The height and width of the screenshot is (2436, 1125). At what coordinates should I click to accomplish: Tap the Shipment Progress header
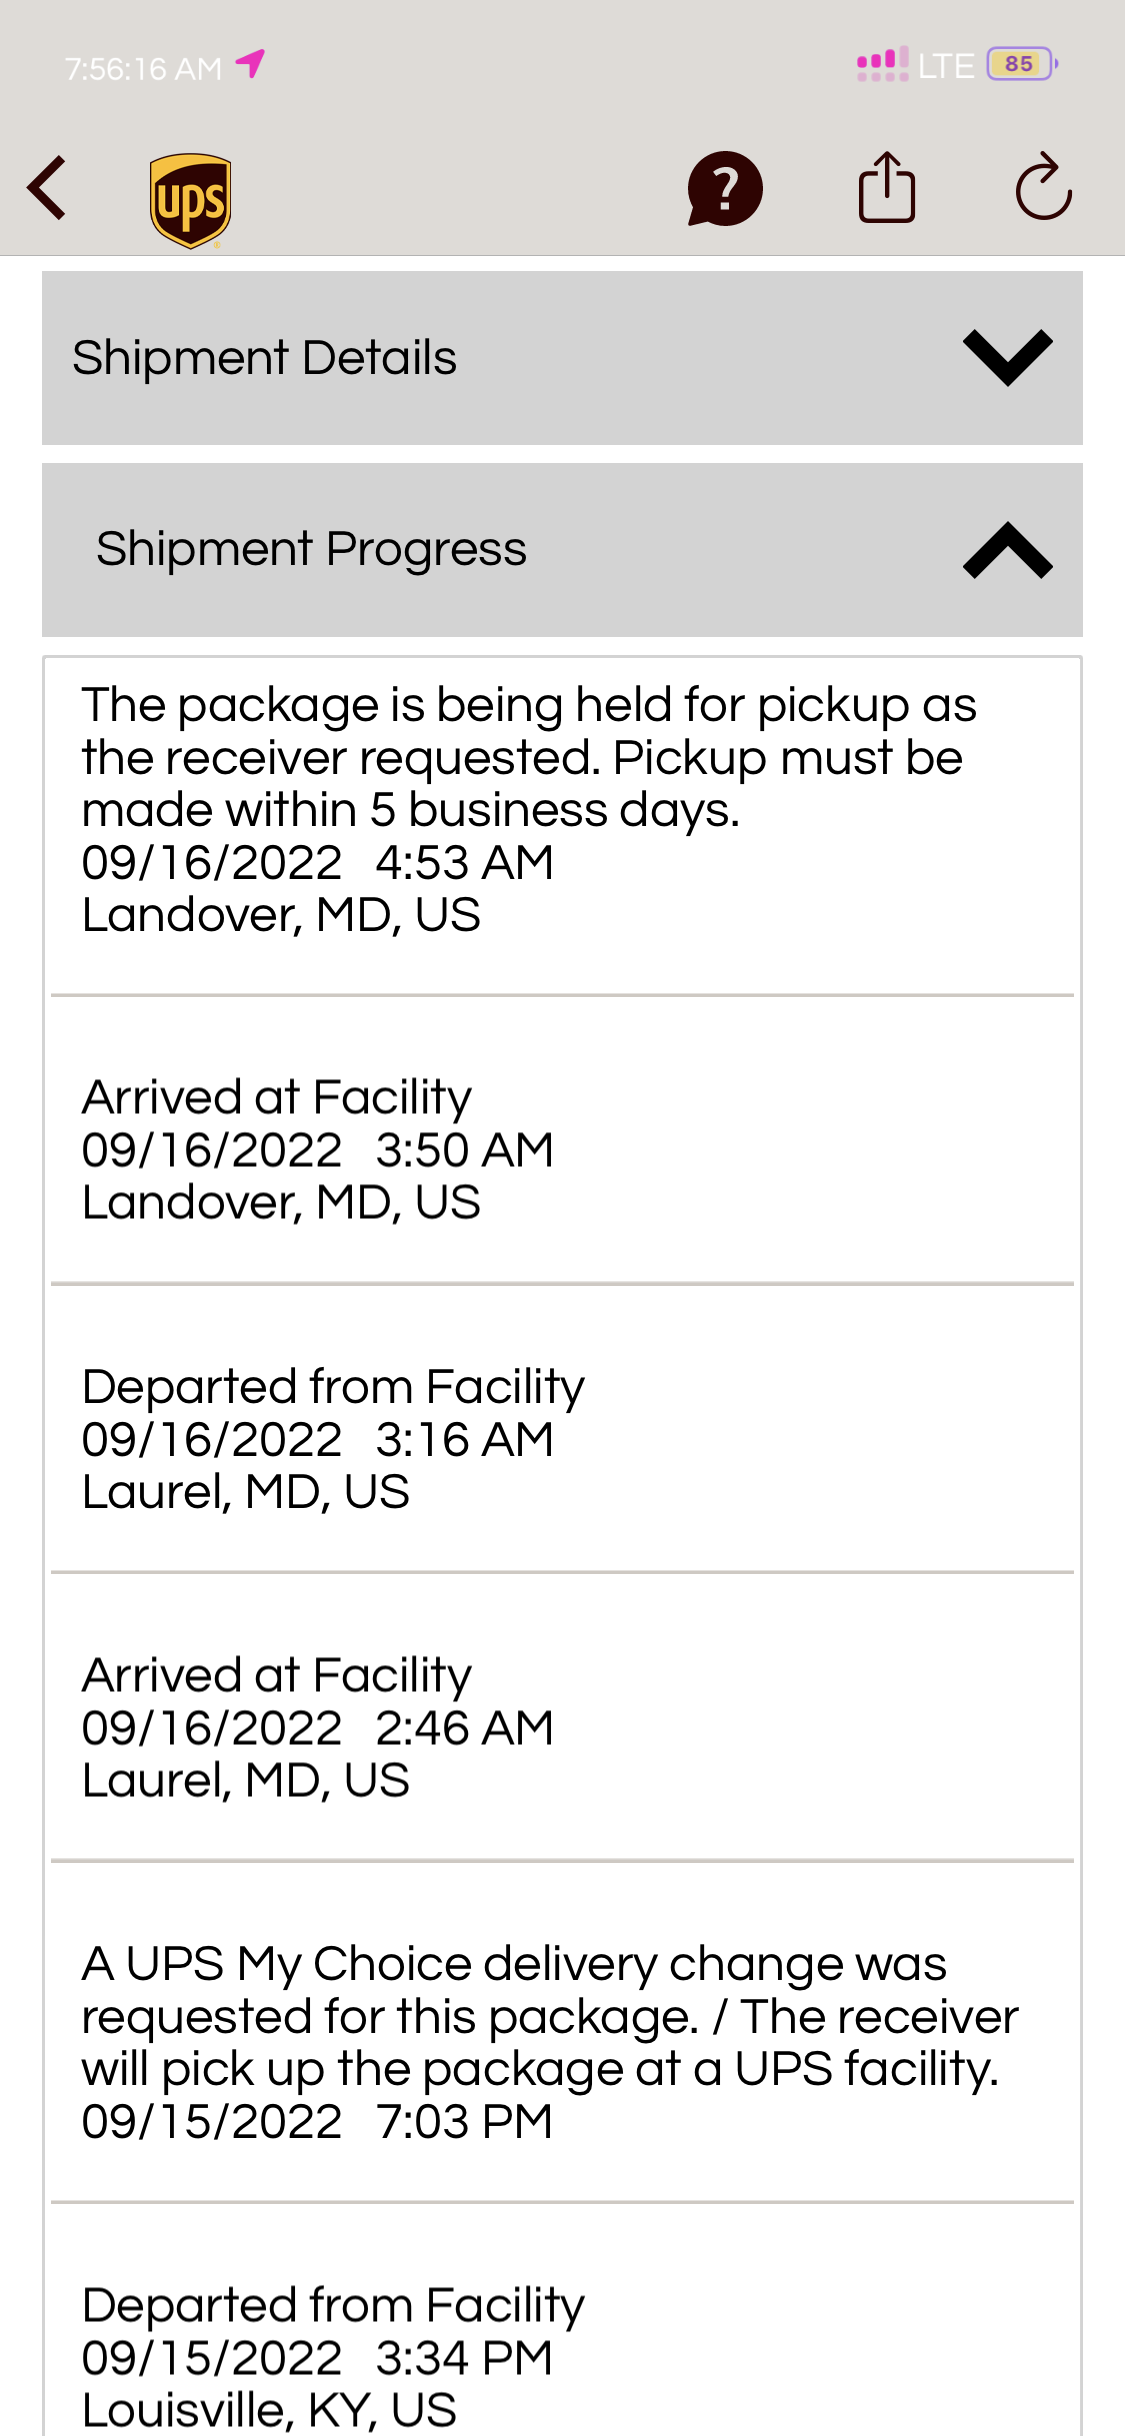click(562, 550)
